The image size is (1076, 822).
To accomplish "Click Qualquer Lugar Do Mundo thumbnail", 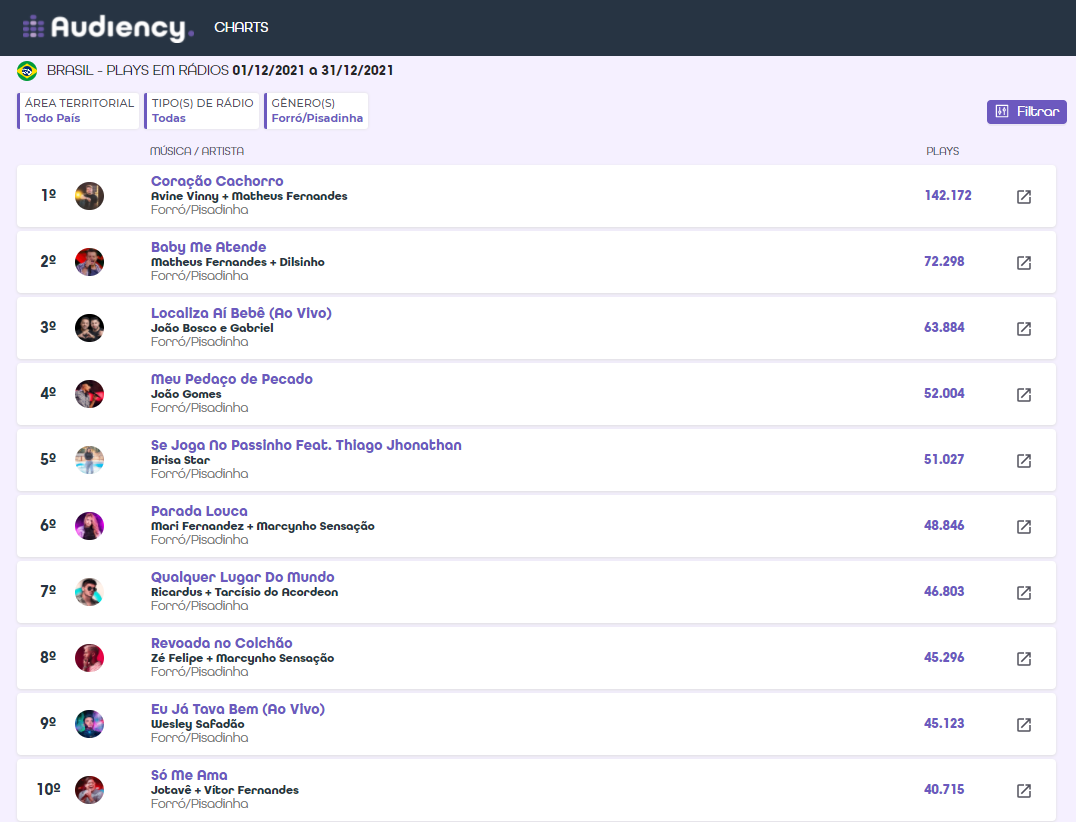I will pyautogui.click(x=89, y=591).
